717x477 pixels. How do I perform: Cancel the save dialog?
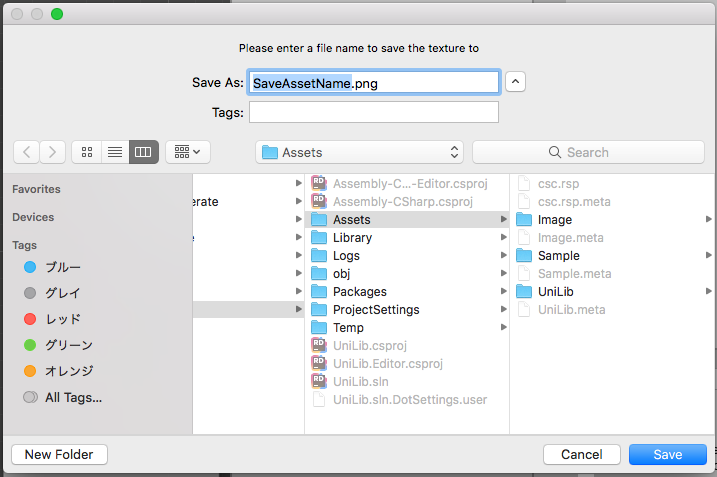pos(582,455)
